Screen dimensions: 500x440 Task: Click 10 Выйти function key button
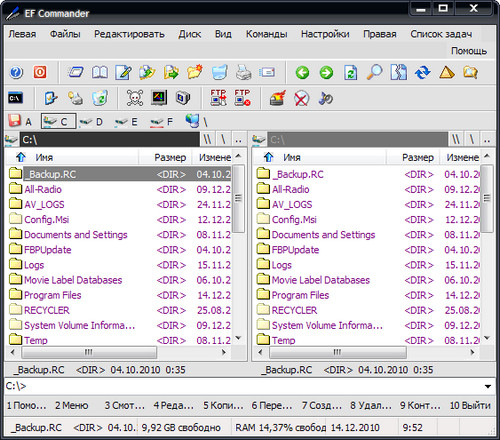click(x=470, y=406)
